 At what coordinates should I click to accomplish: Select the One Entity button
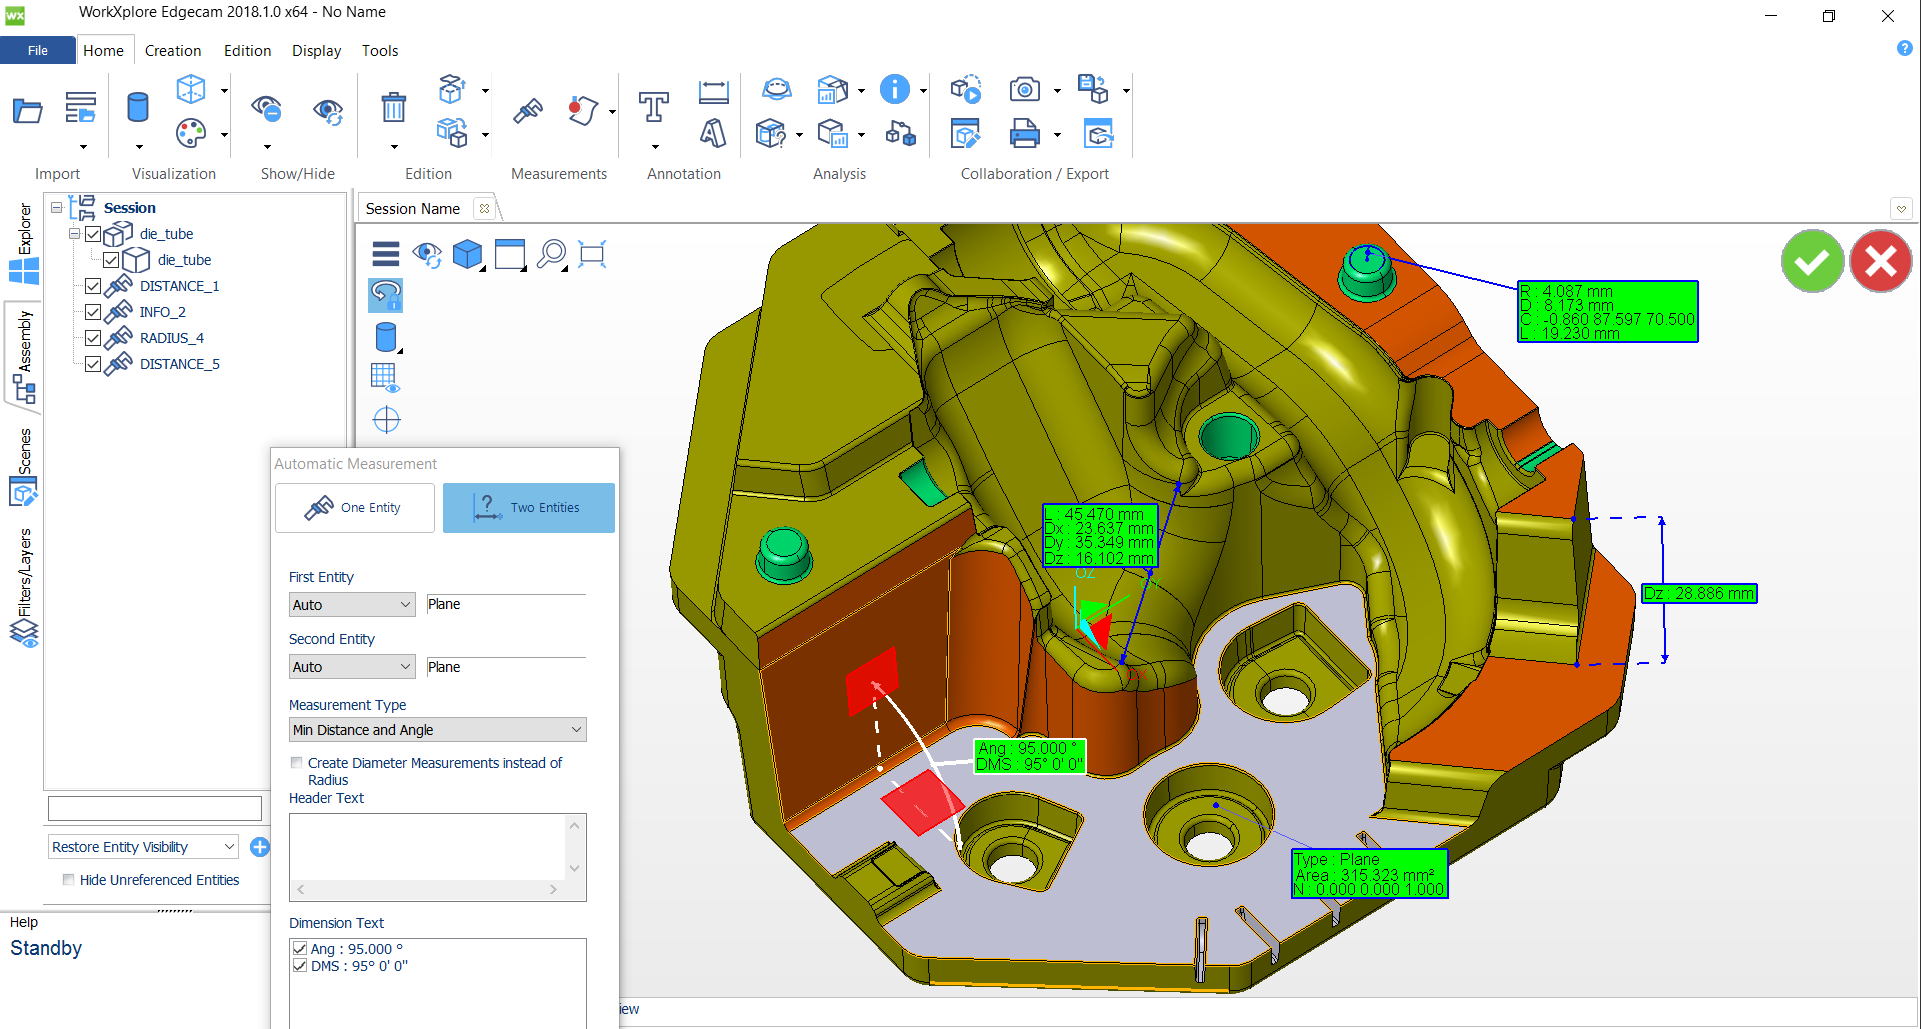(x=355, y=508)
